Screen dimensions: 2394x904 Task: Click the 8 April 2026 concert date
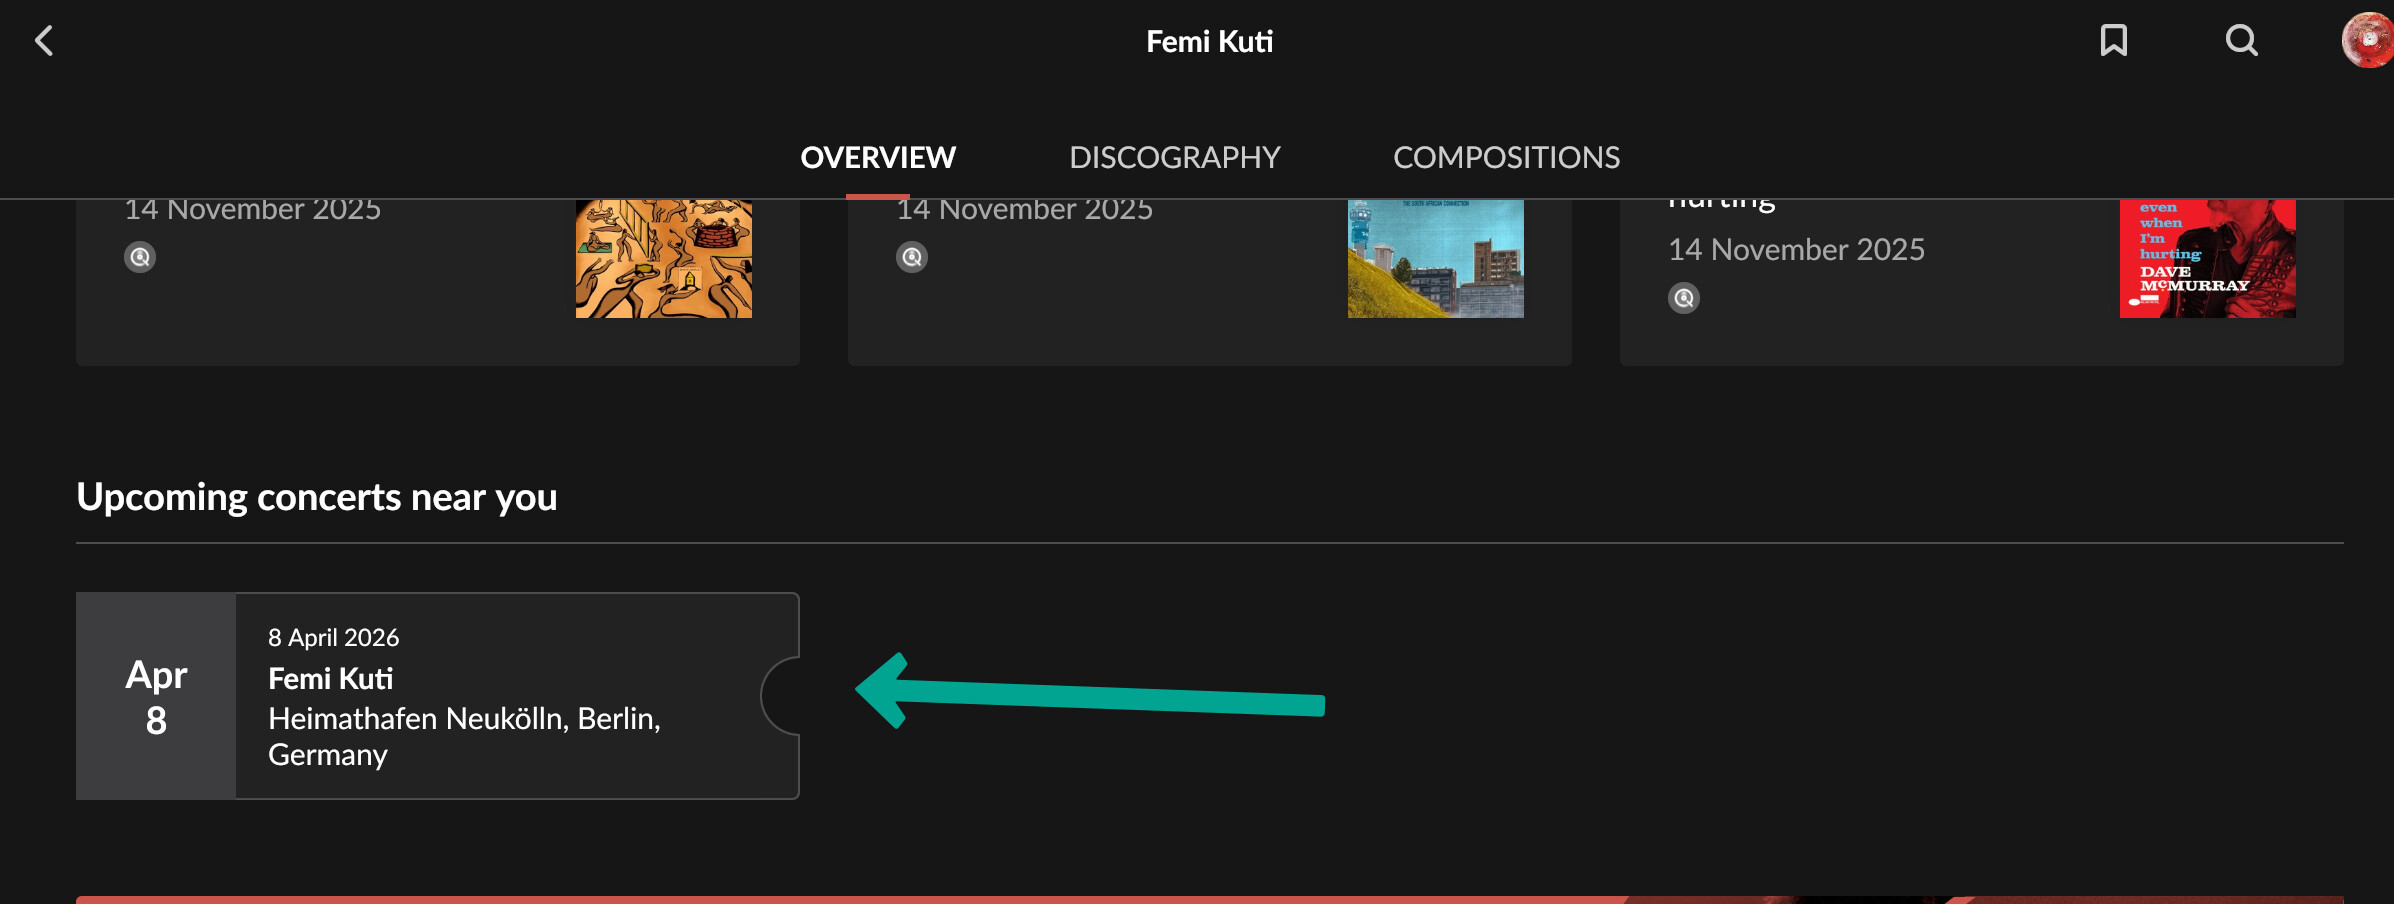(333, 638)
